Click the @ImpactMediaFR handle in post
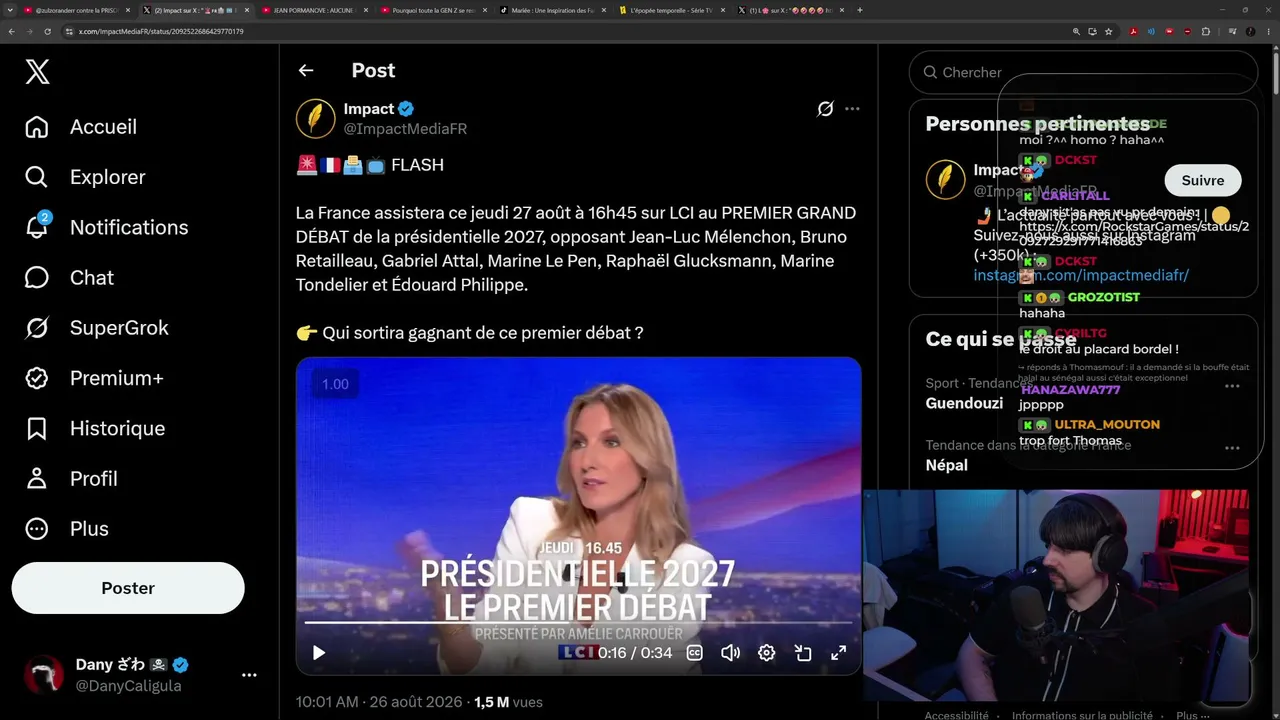The image size is (1280, 720). tap(405, 129)
